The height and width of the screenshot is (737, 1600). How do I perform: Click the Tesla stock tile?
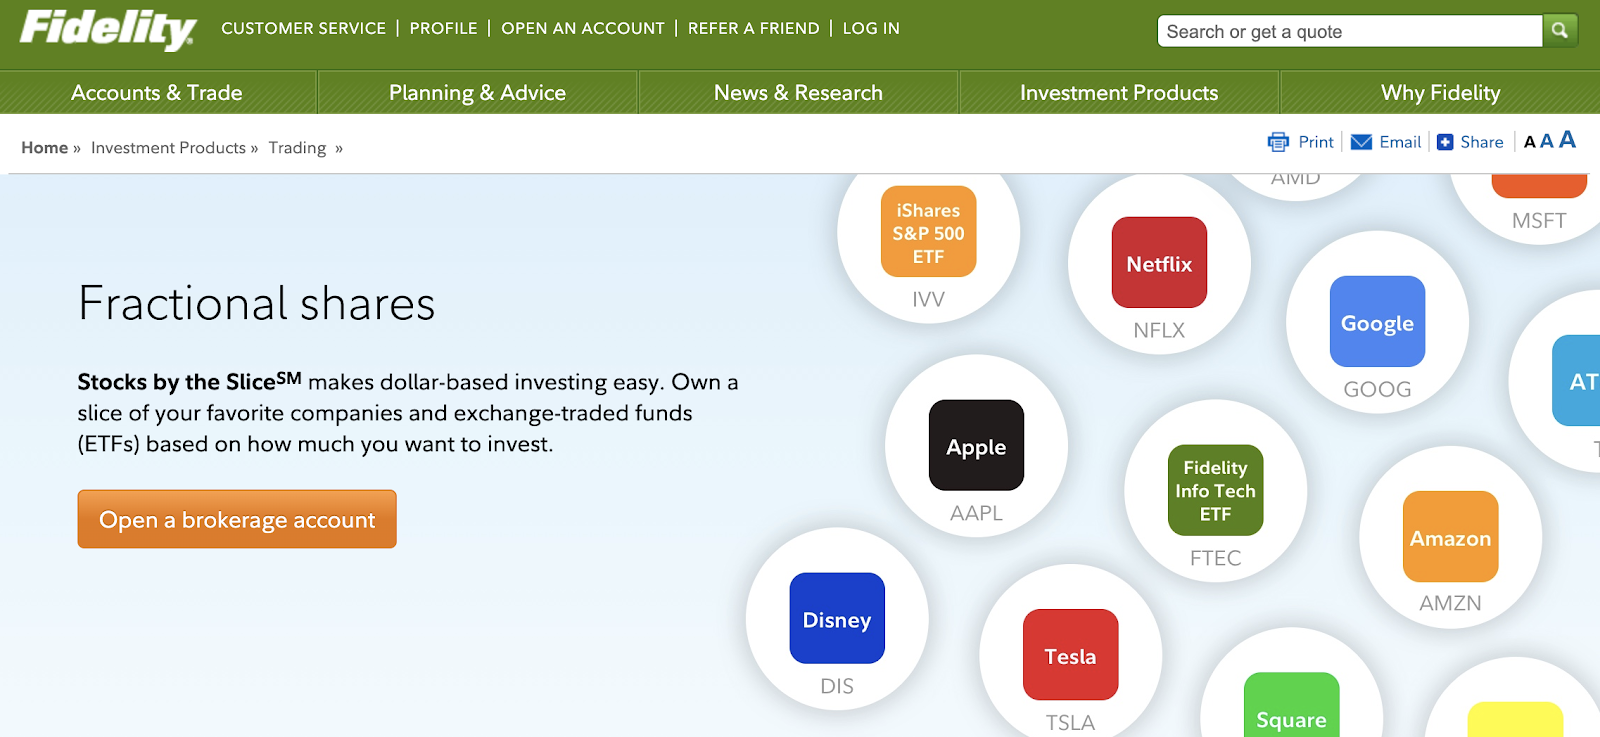coord(1070,655)
